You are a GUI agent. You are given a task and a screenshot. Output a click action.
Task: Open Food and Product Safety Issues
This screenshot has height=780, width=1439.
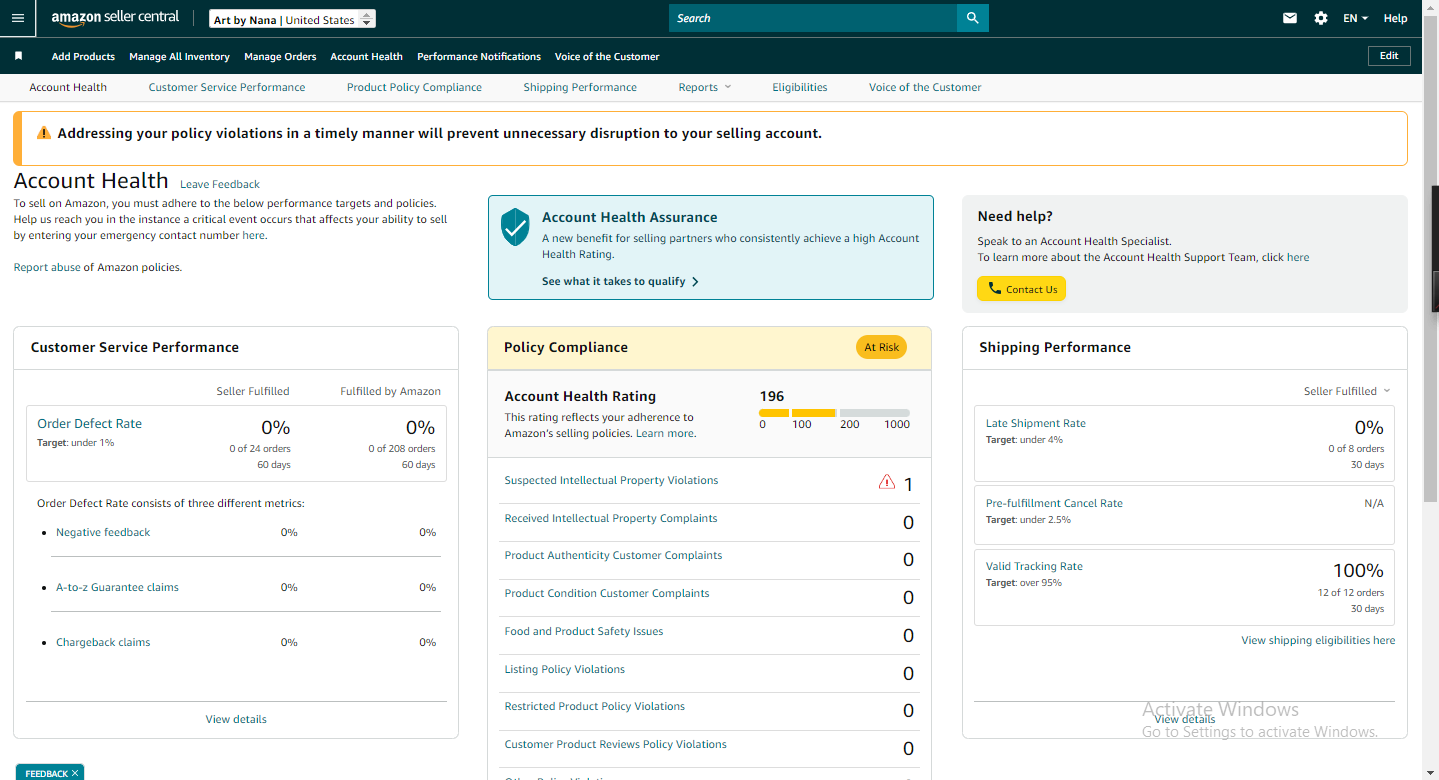coord(584,631)
